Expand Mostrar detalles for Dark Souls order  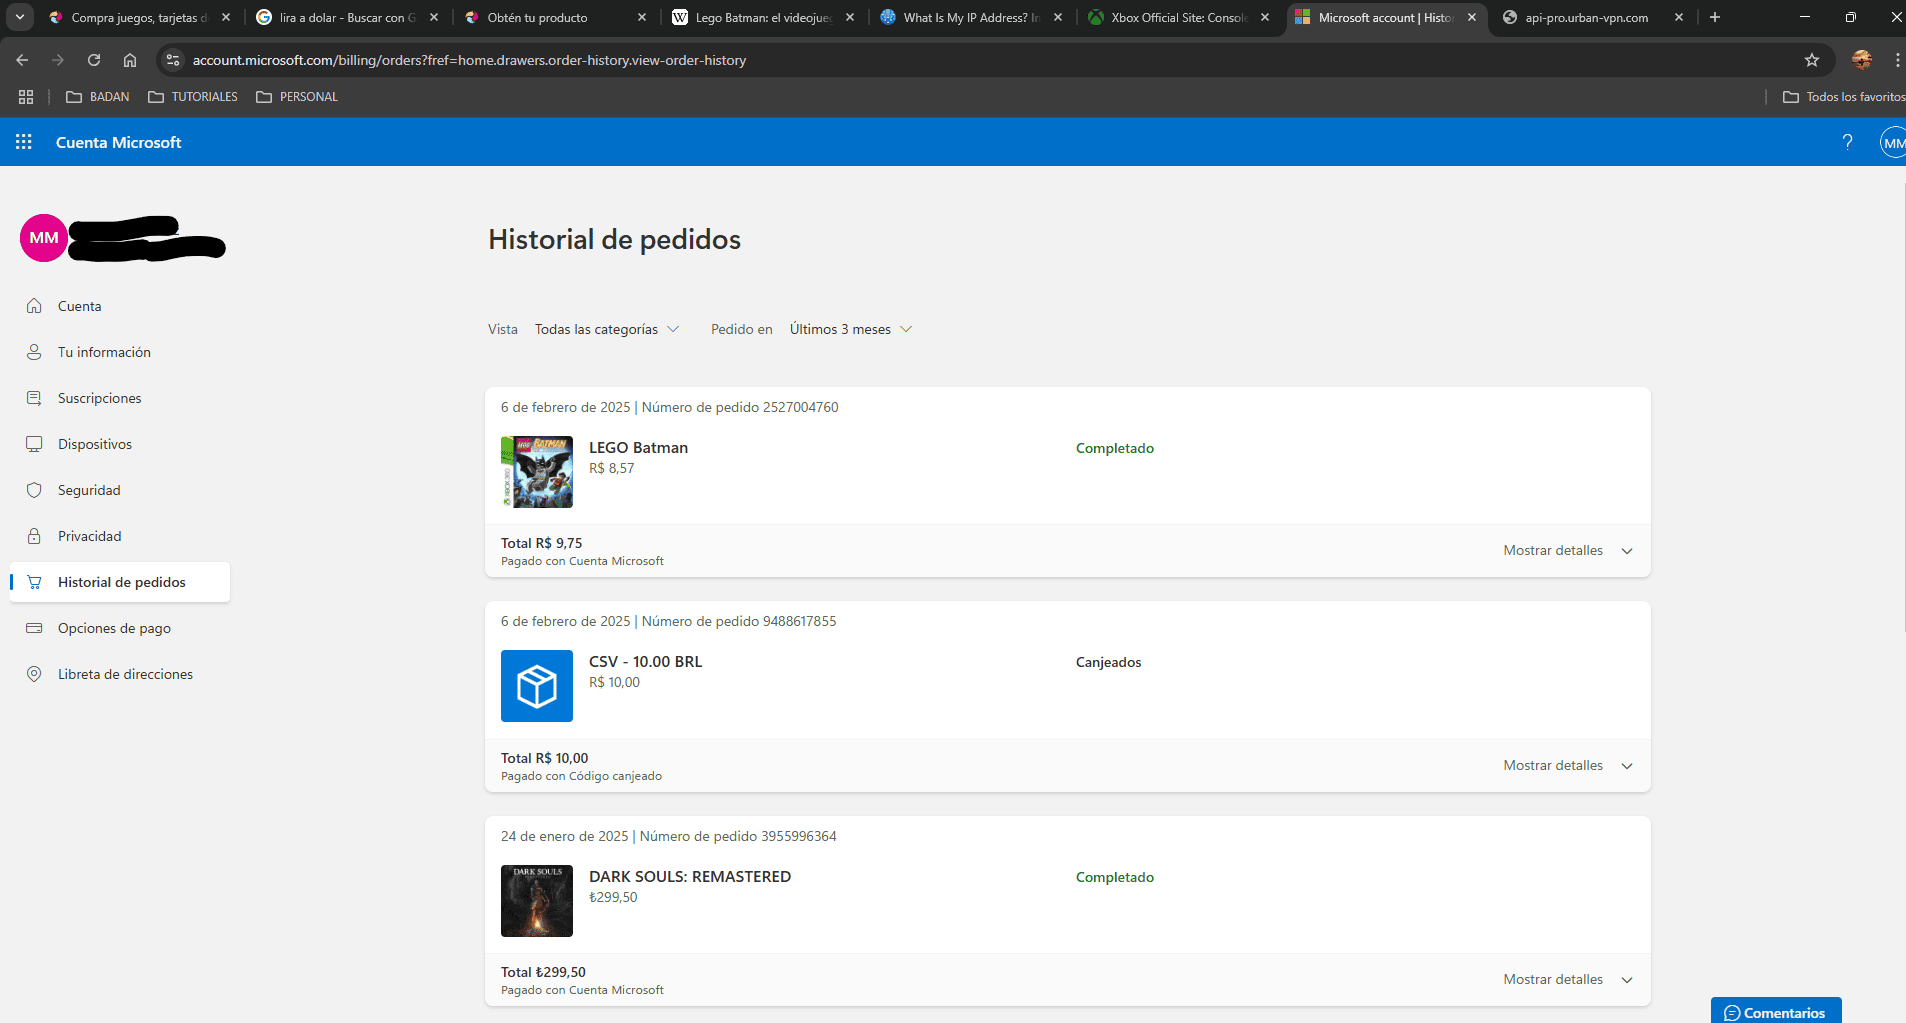[x=1567, y=979]
